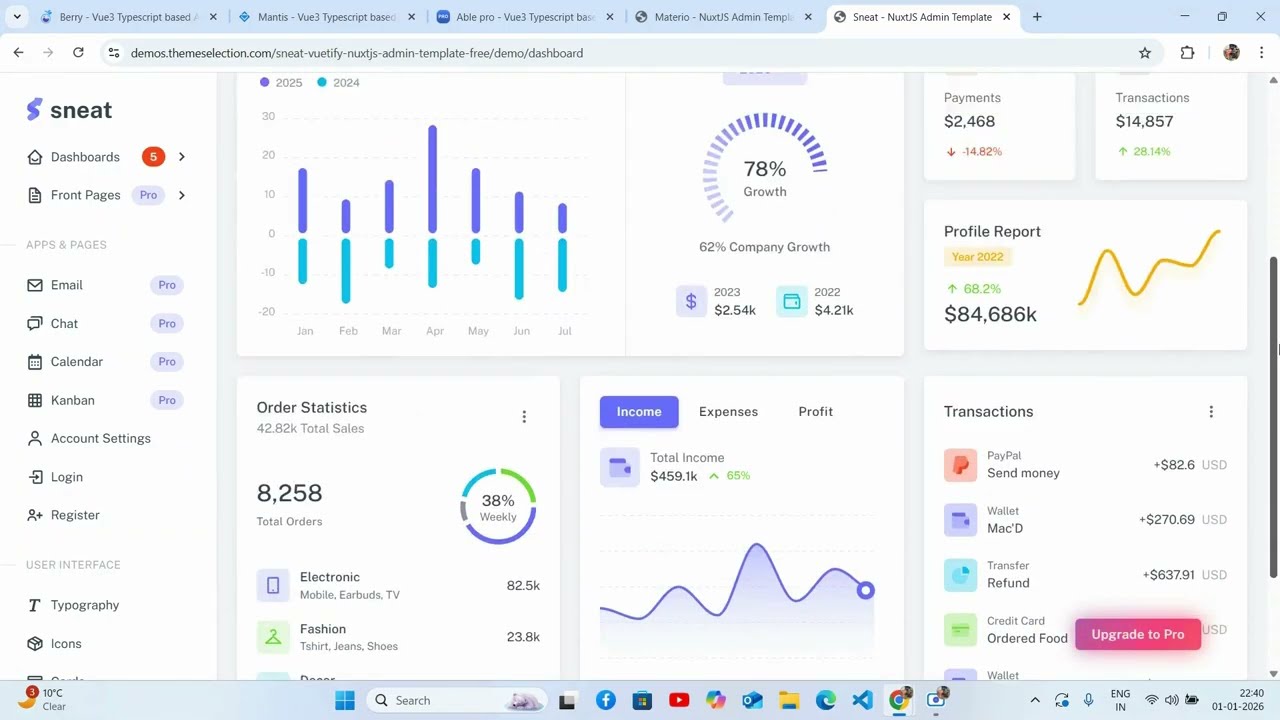Switch to Berry Vue3 browser tab
Viewport: 1280px width, 720px height.
[x=128, y=17]
